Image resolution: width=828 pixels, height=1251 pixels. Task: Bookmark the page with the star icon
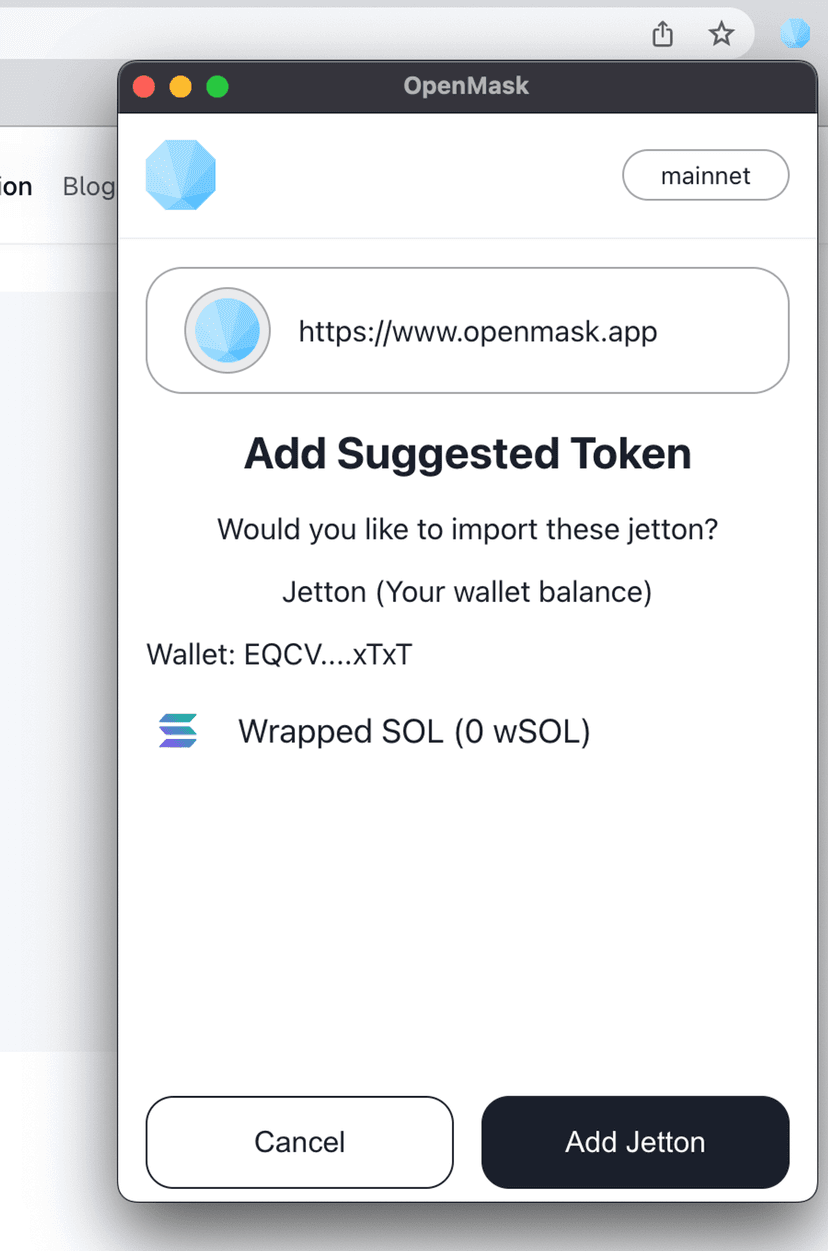coord(721,35)
